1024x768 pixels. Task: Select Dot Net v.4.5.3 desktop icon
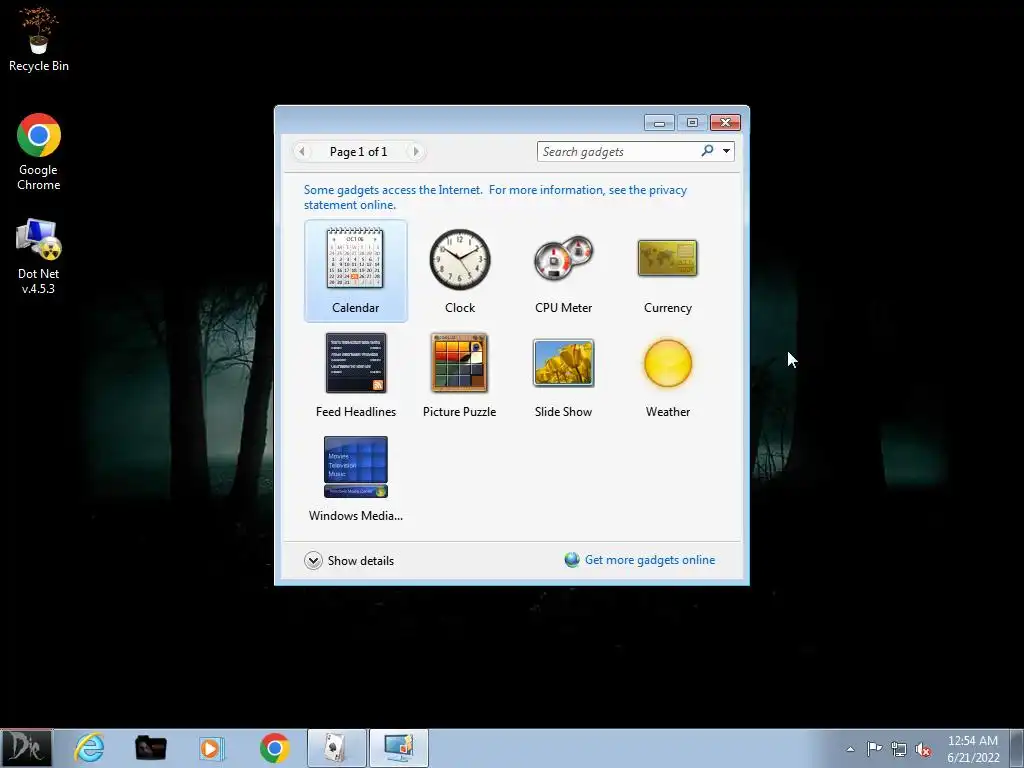(39, 257)
